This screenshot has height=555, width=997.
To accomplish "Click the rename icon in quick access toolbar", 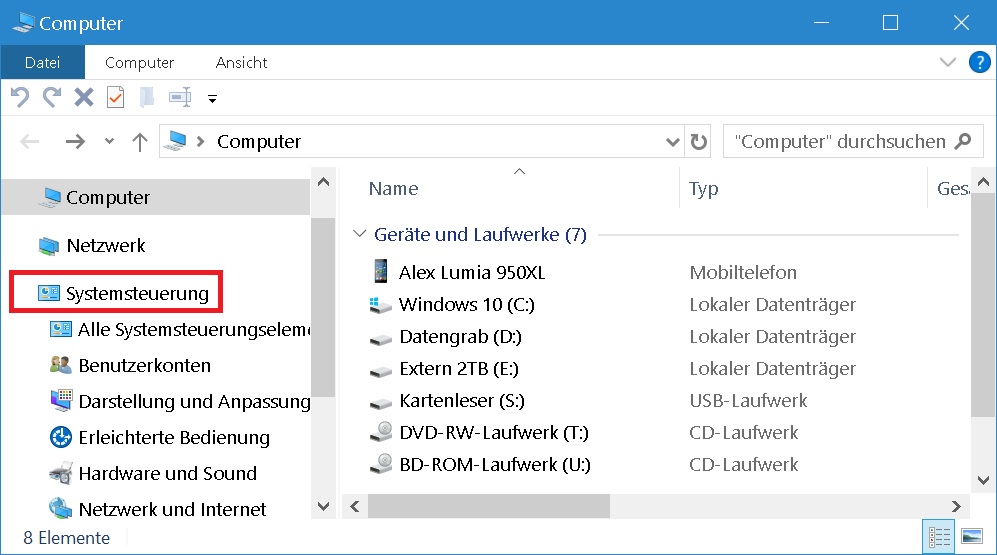I will [180, 97].
